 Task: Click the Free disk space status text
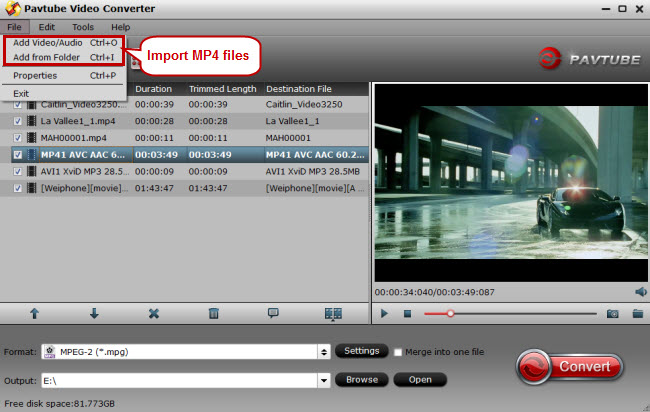pyautogui.click(x=59, y=403)
